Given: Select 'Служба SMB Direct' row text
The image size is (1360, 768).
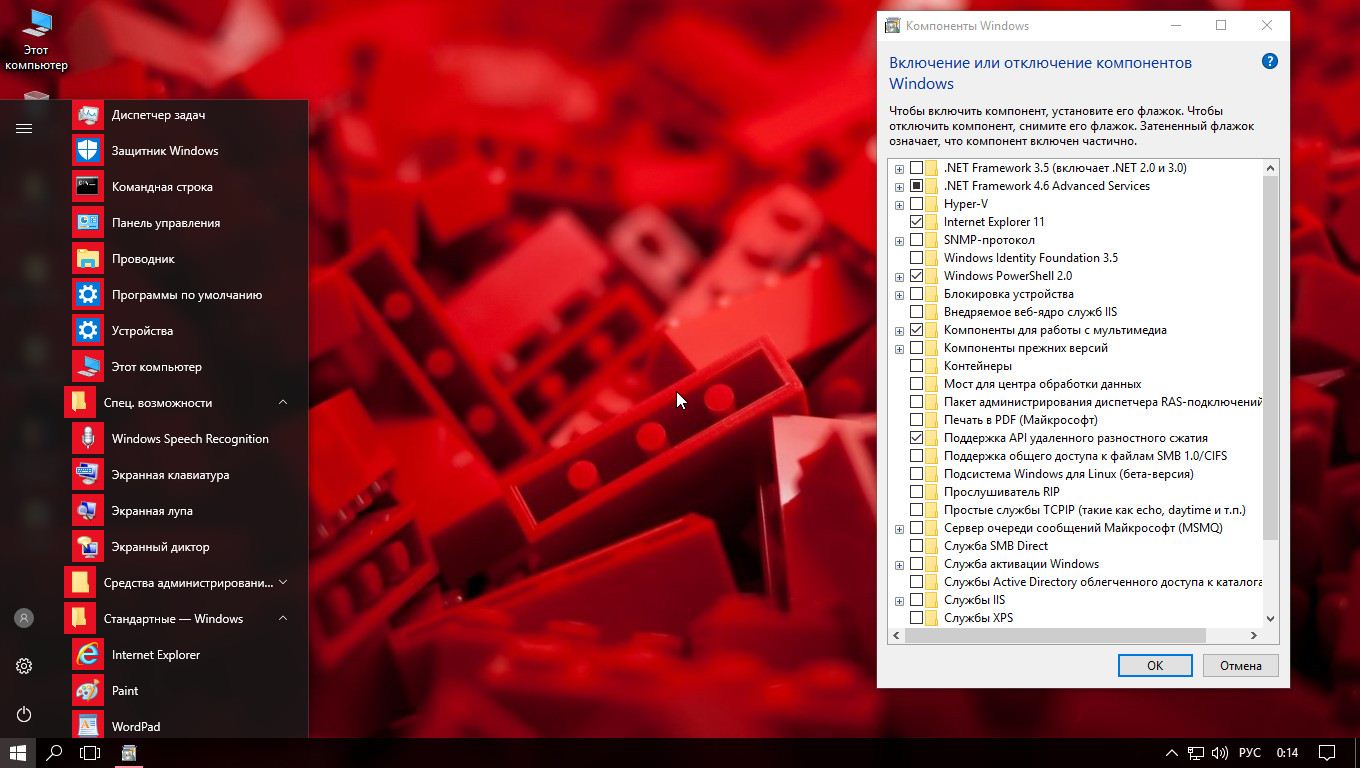Looking at the screenshot, I should click(x=996, y=546).
